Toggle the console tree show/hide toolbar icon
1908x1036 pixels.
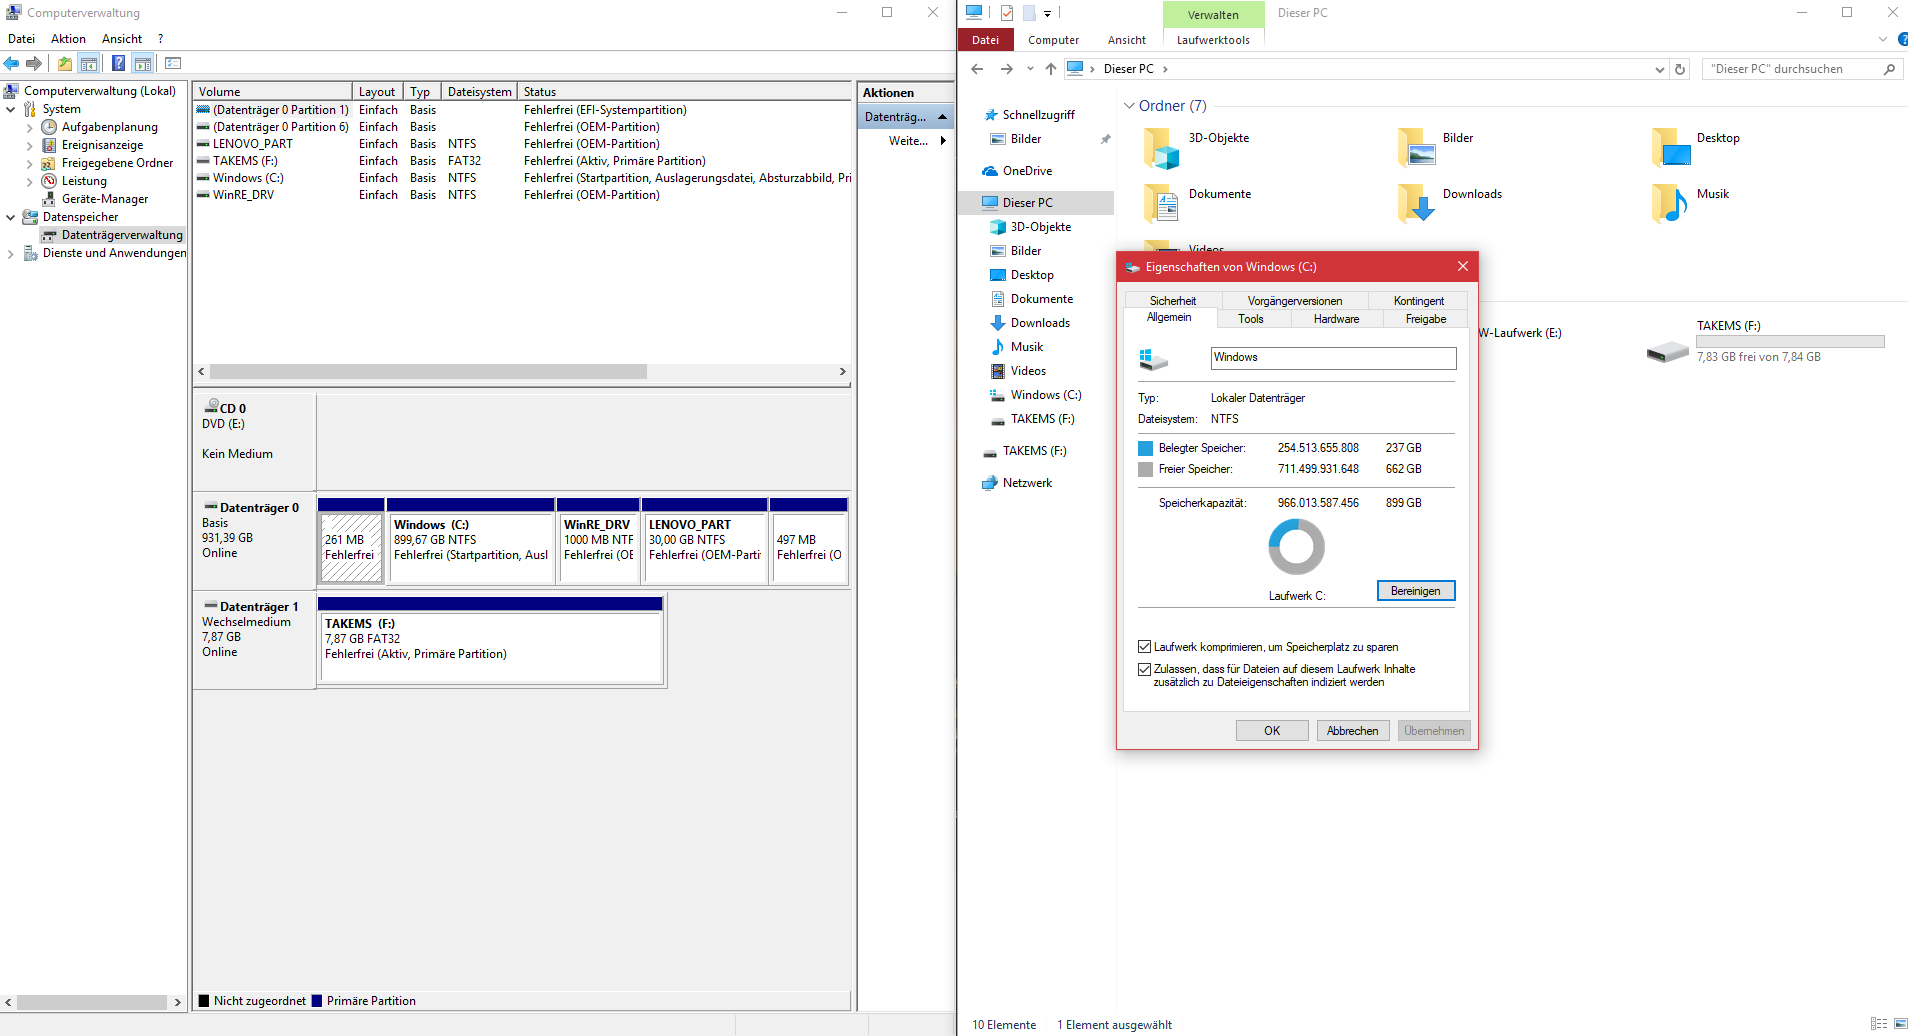89,63
